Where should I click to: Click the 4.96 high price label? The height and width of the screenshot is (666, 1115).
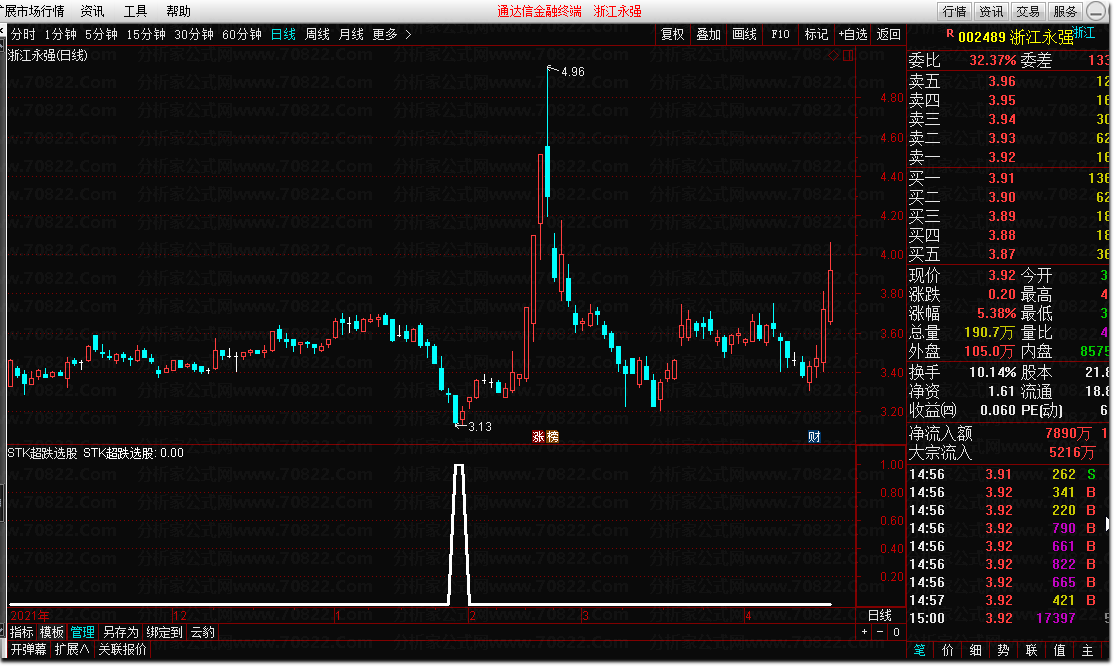point(572,72)
